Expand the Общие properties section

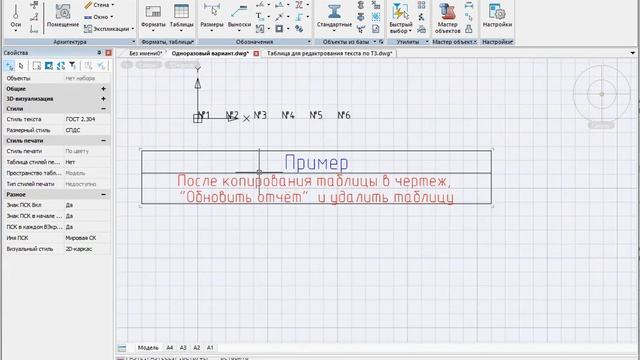coord(103,89)
